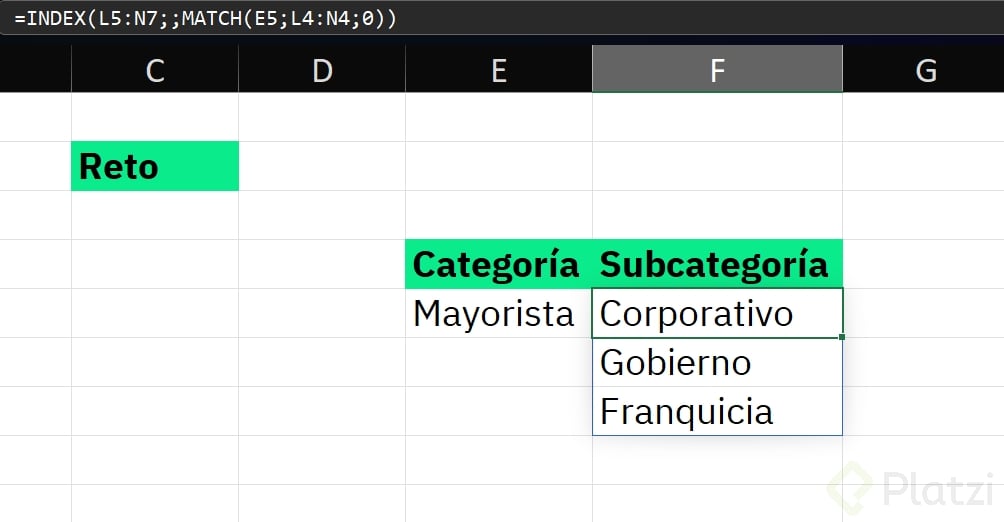
Task: Select the Categoría header cell
Action: [498, 265]
